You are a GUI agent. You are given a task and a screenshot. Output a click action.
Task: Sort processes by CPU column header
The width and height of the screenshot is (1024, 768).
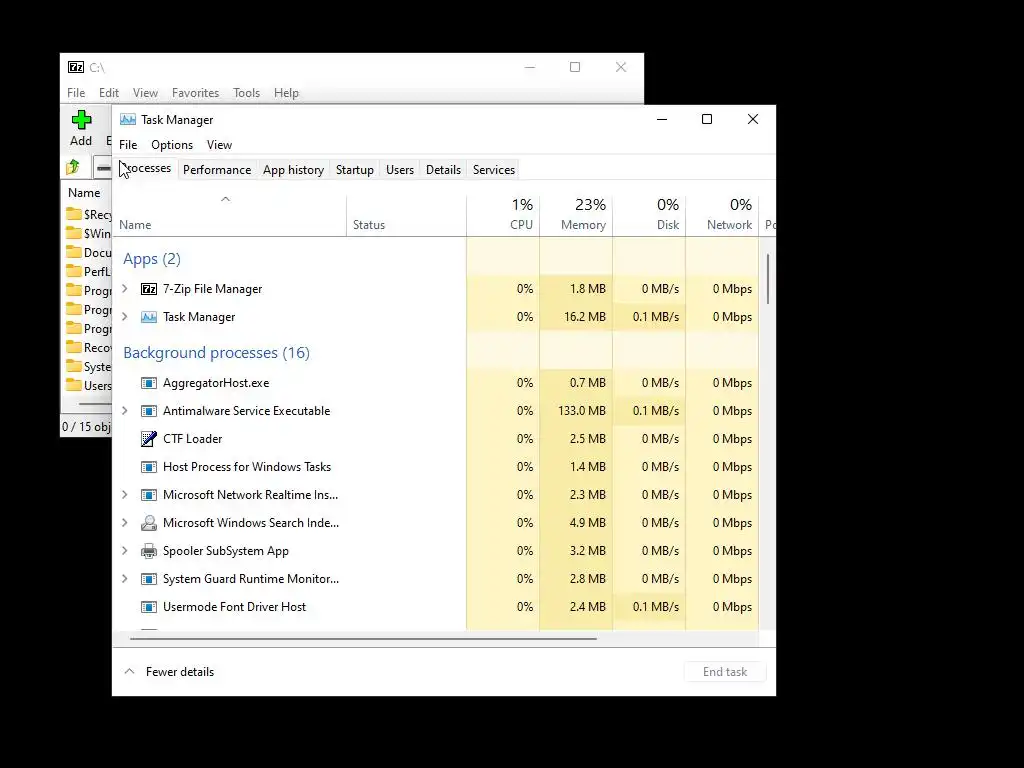(503, 214)
